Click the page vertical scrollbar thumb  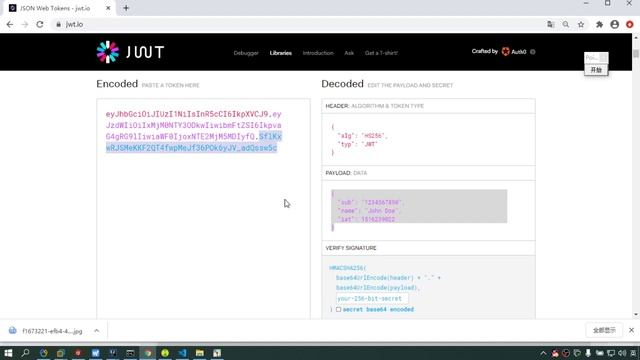pyautogui.click(x=636, y=54)
